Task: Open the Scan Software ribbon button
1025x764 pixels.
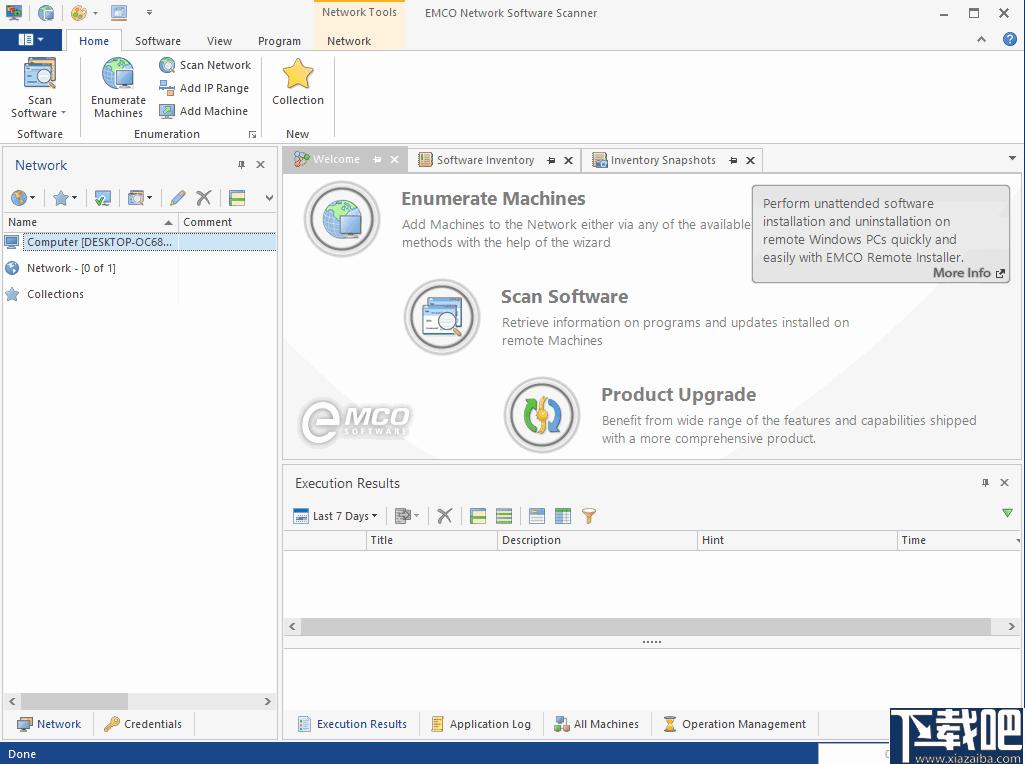Action: [x=39, y=88]
